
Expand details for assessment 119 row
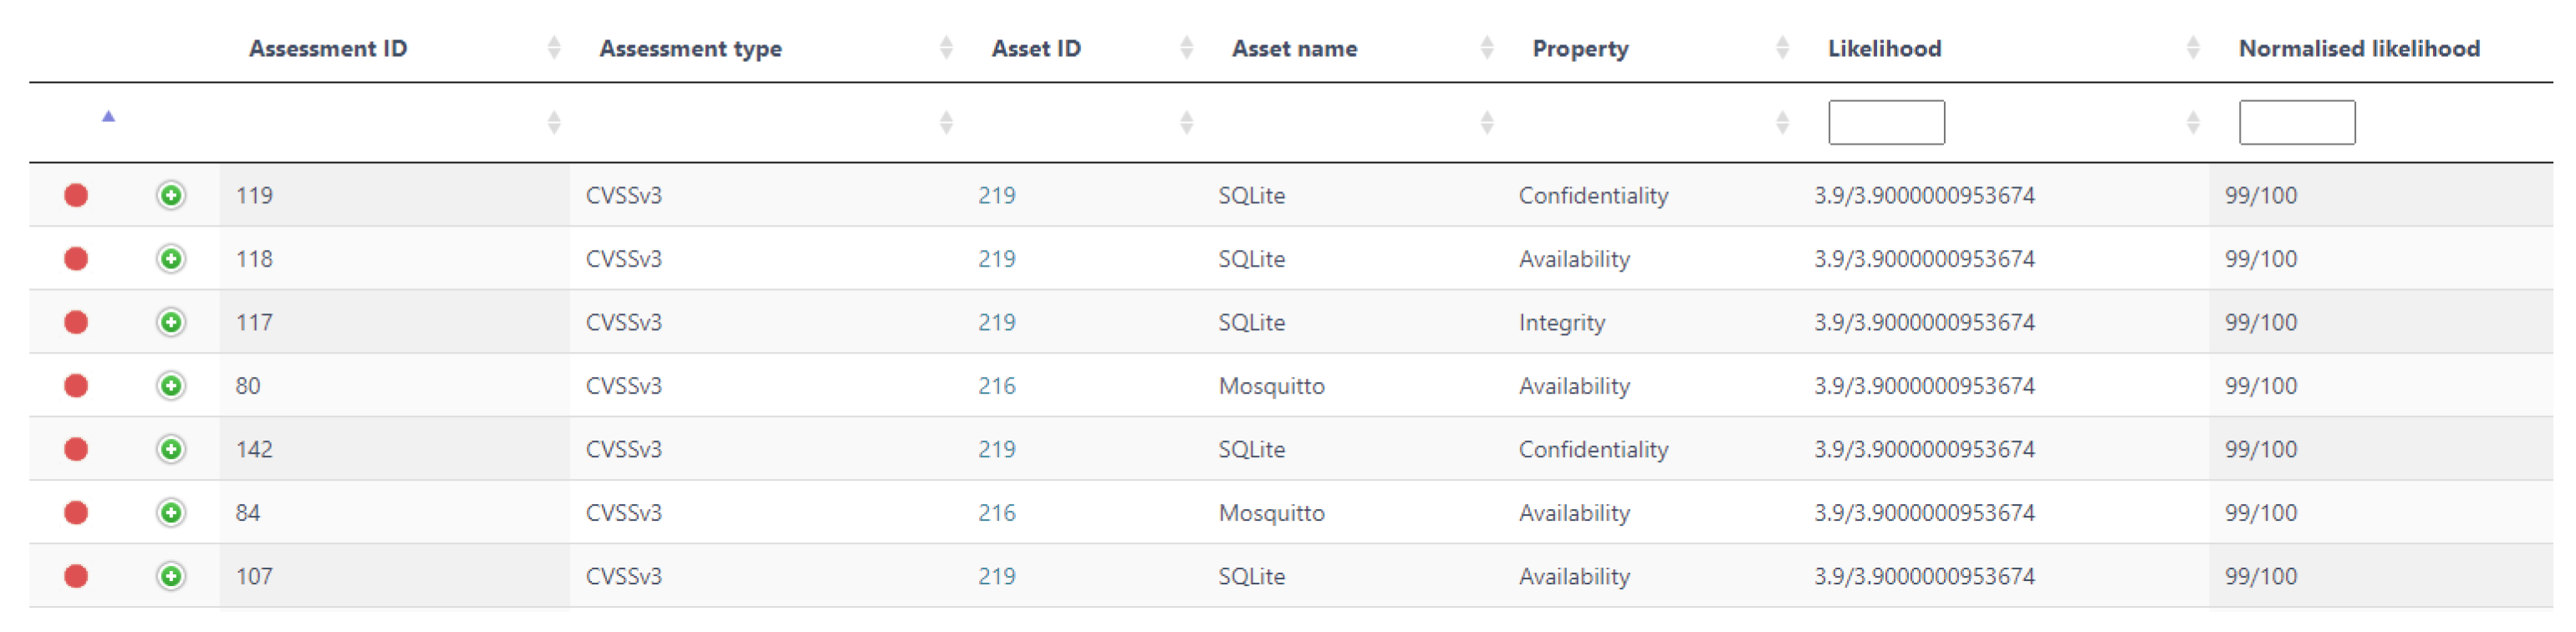click(x=171, y=195)
